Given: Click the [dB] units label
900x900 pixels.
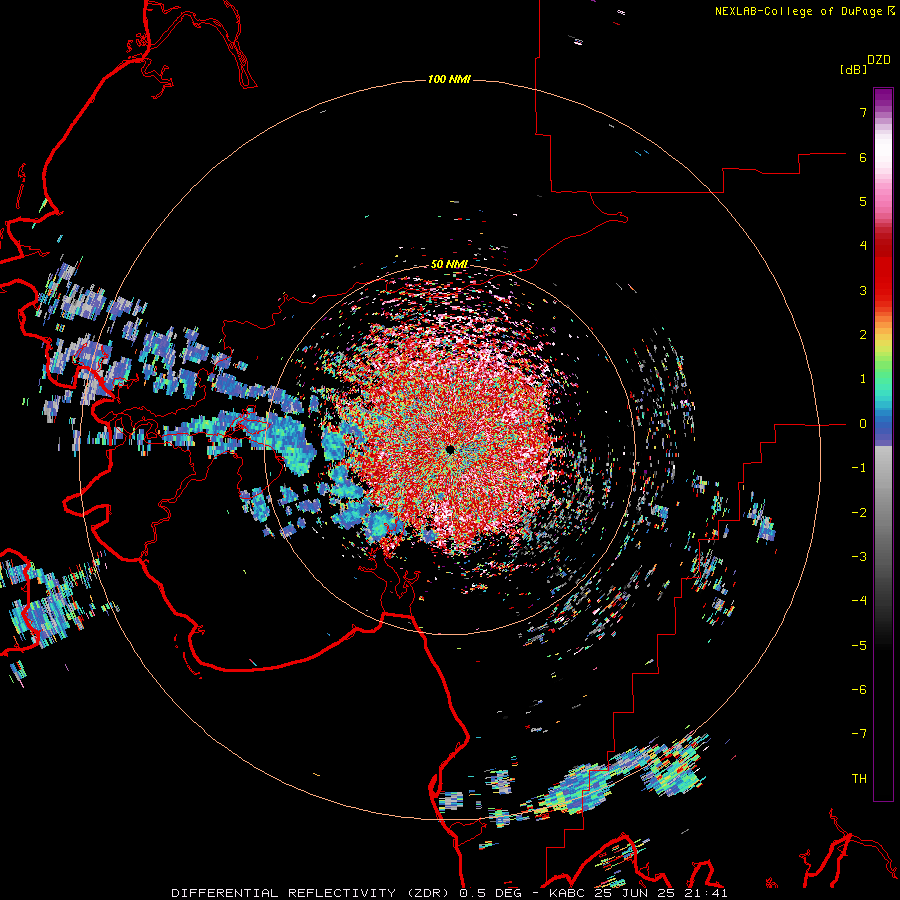Looking at the screenshot, I should 853,69.
